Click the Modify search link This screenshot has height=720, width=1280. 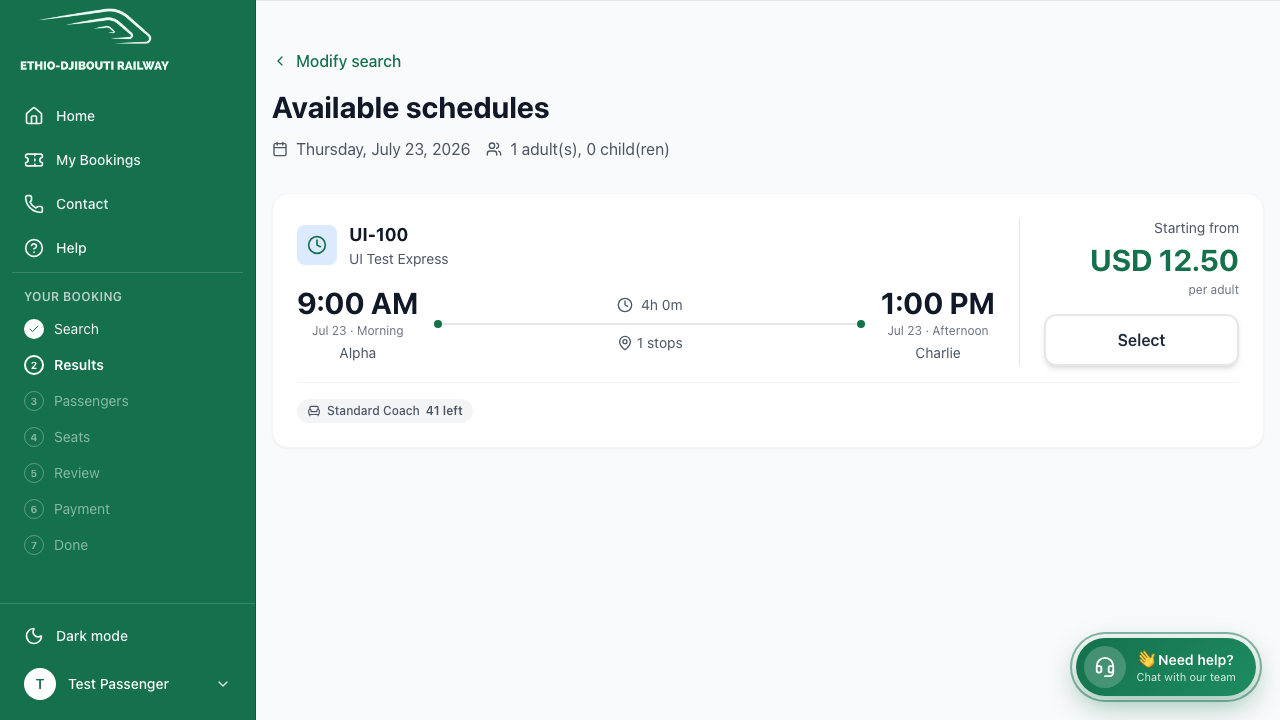(348, 61)
